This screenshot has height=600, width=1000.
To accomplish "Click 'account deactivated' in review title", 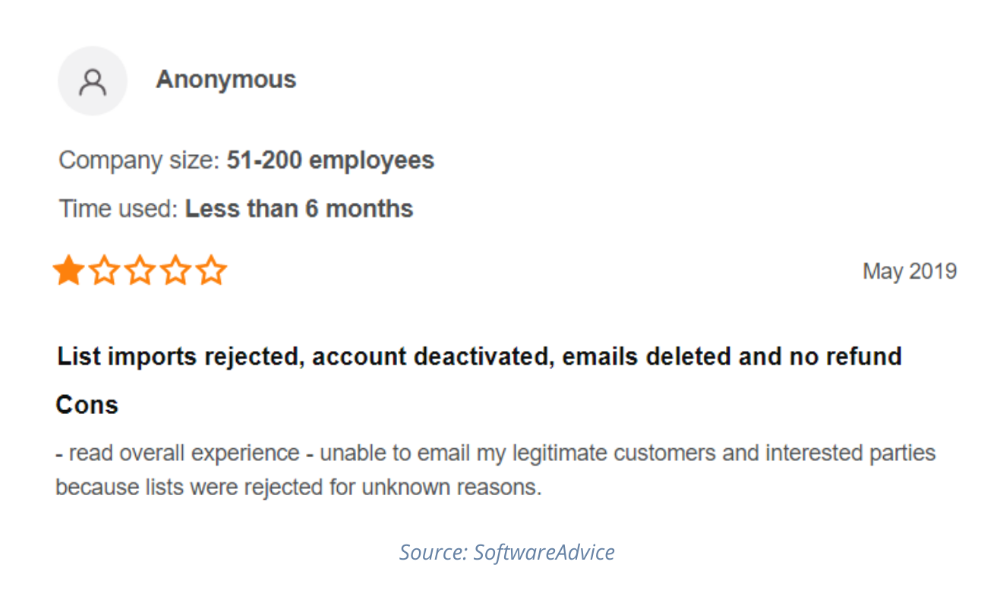I will click(430, 357).
